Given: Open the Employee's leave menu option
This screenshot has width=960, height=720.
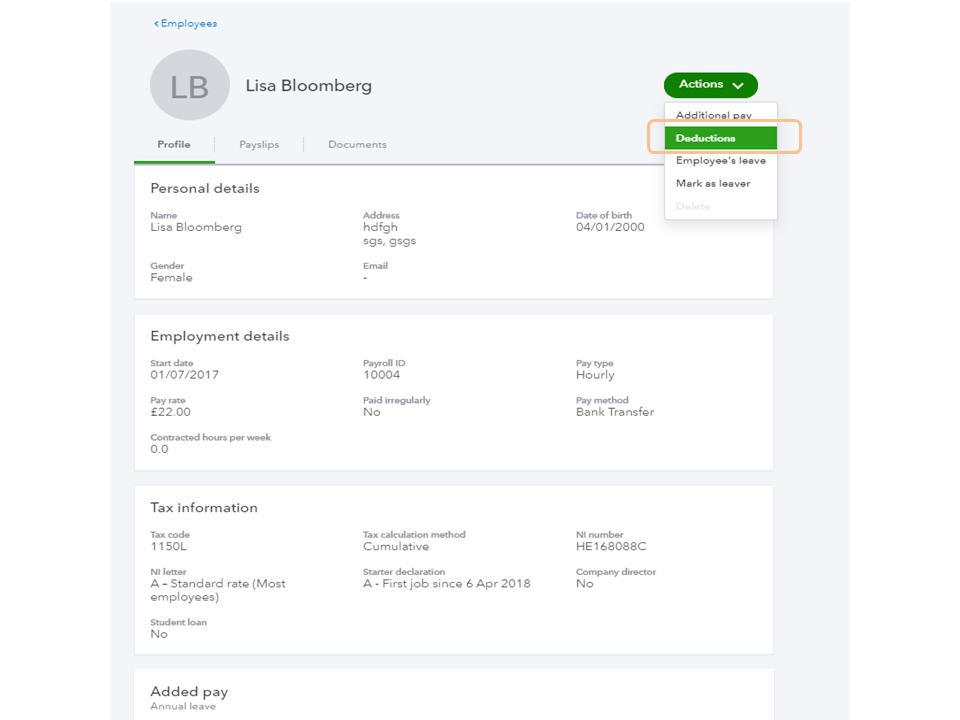Looking at the screenshot, I should point(720,161).
